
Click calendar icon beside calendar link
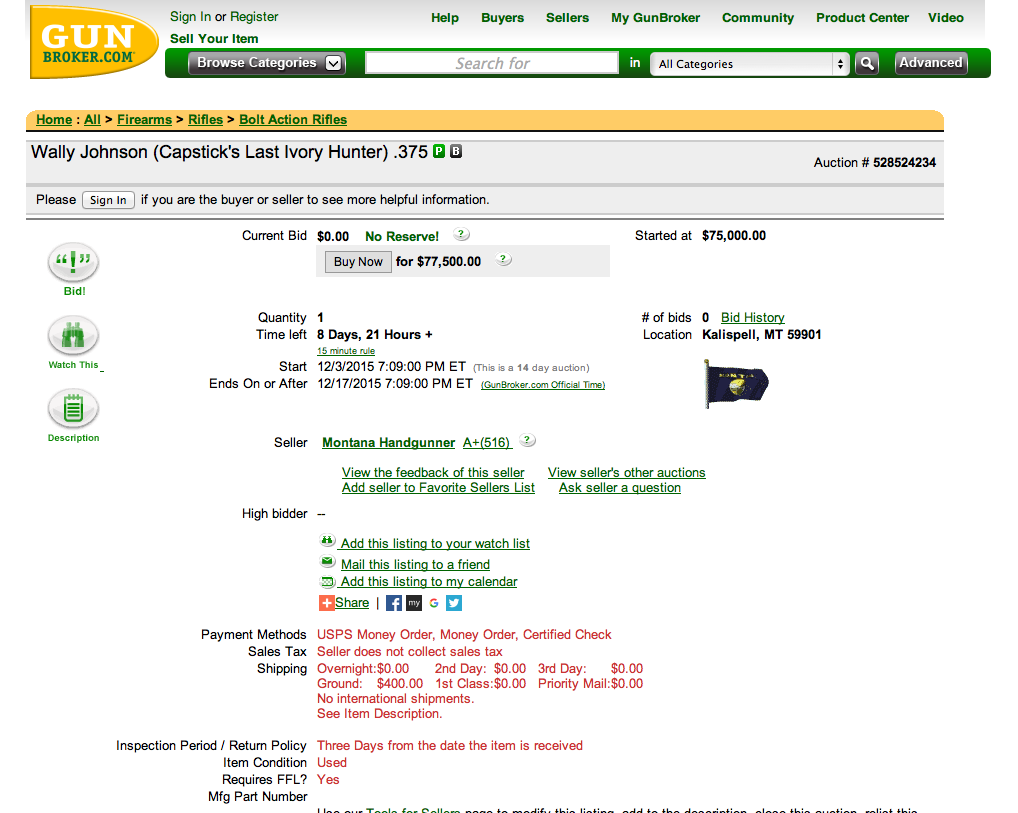[327, 581]
